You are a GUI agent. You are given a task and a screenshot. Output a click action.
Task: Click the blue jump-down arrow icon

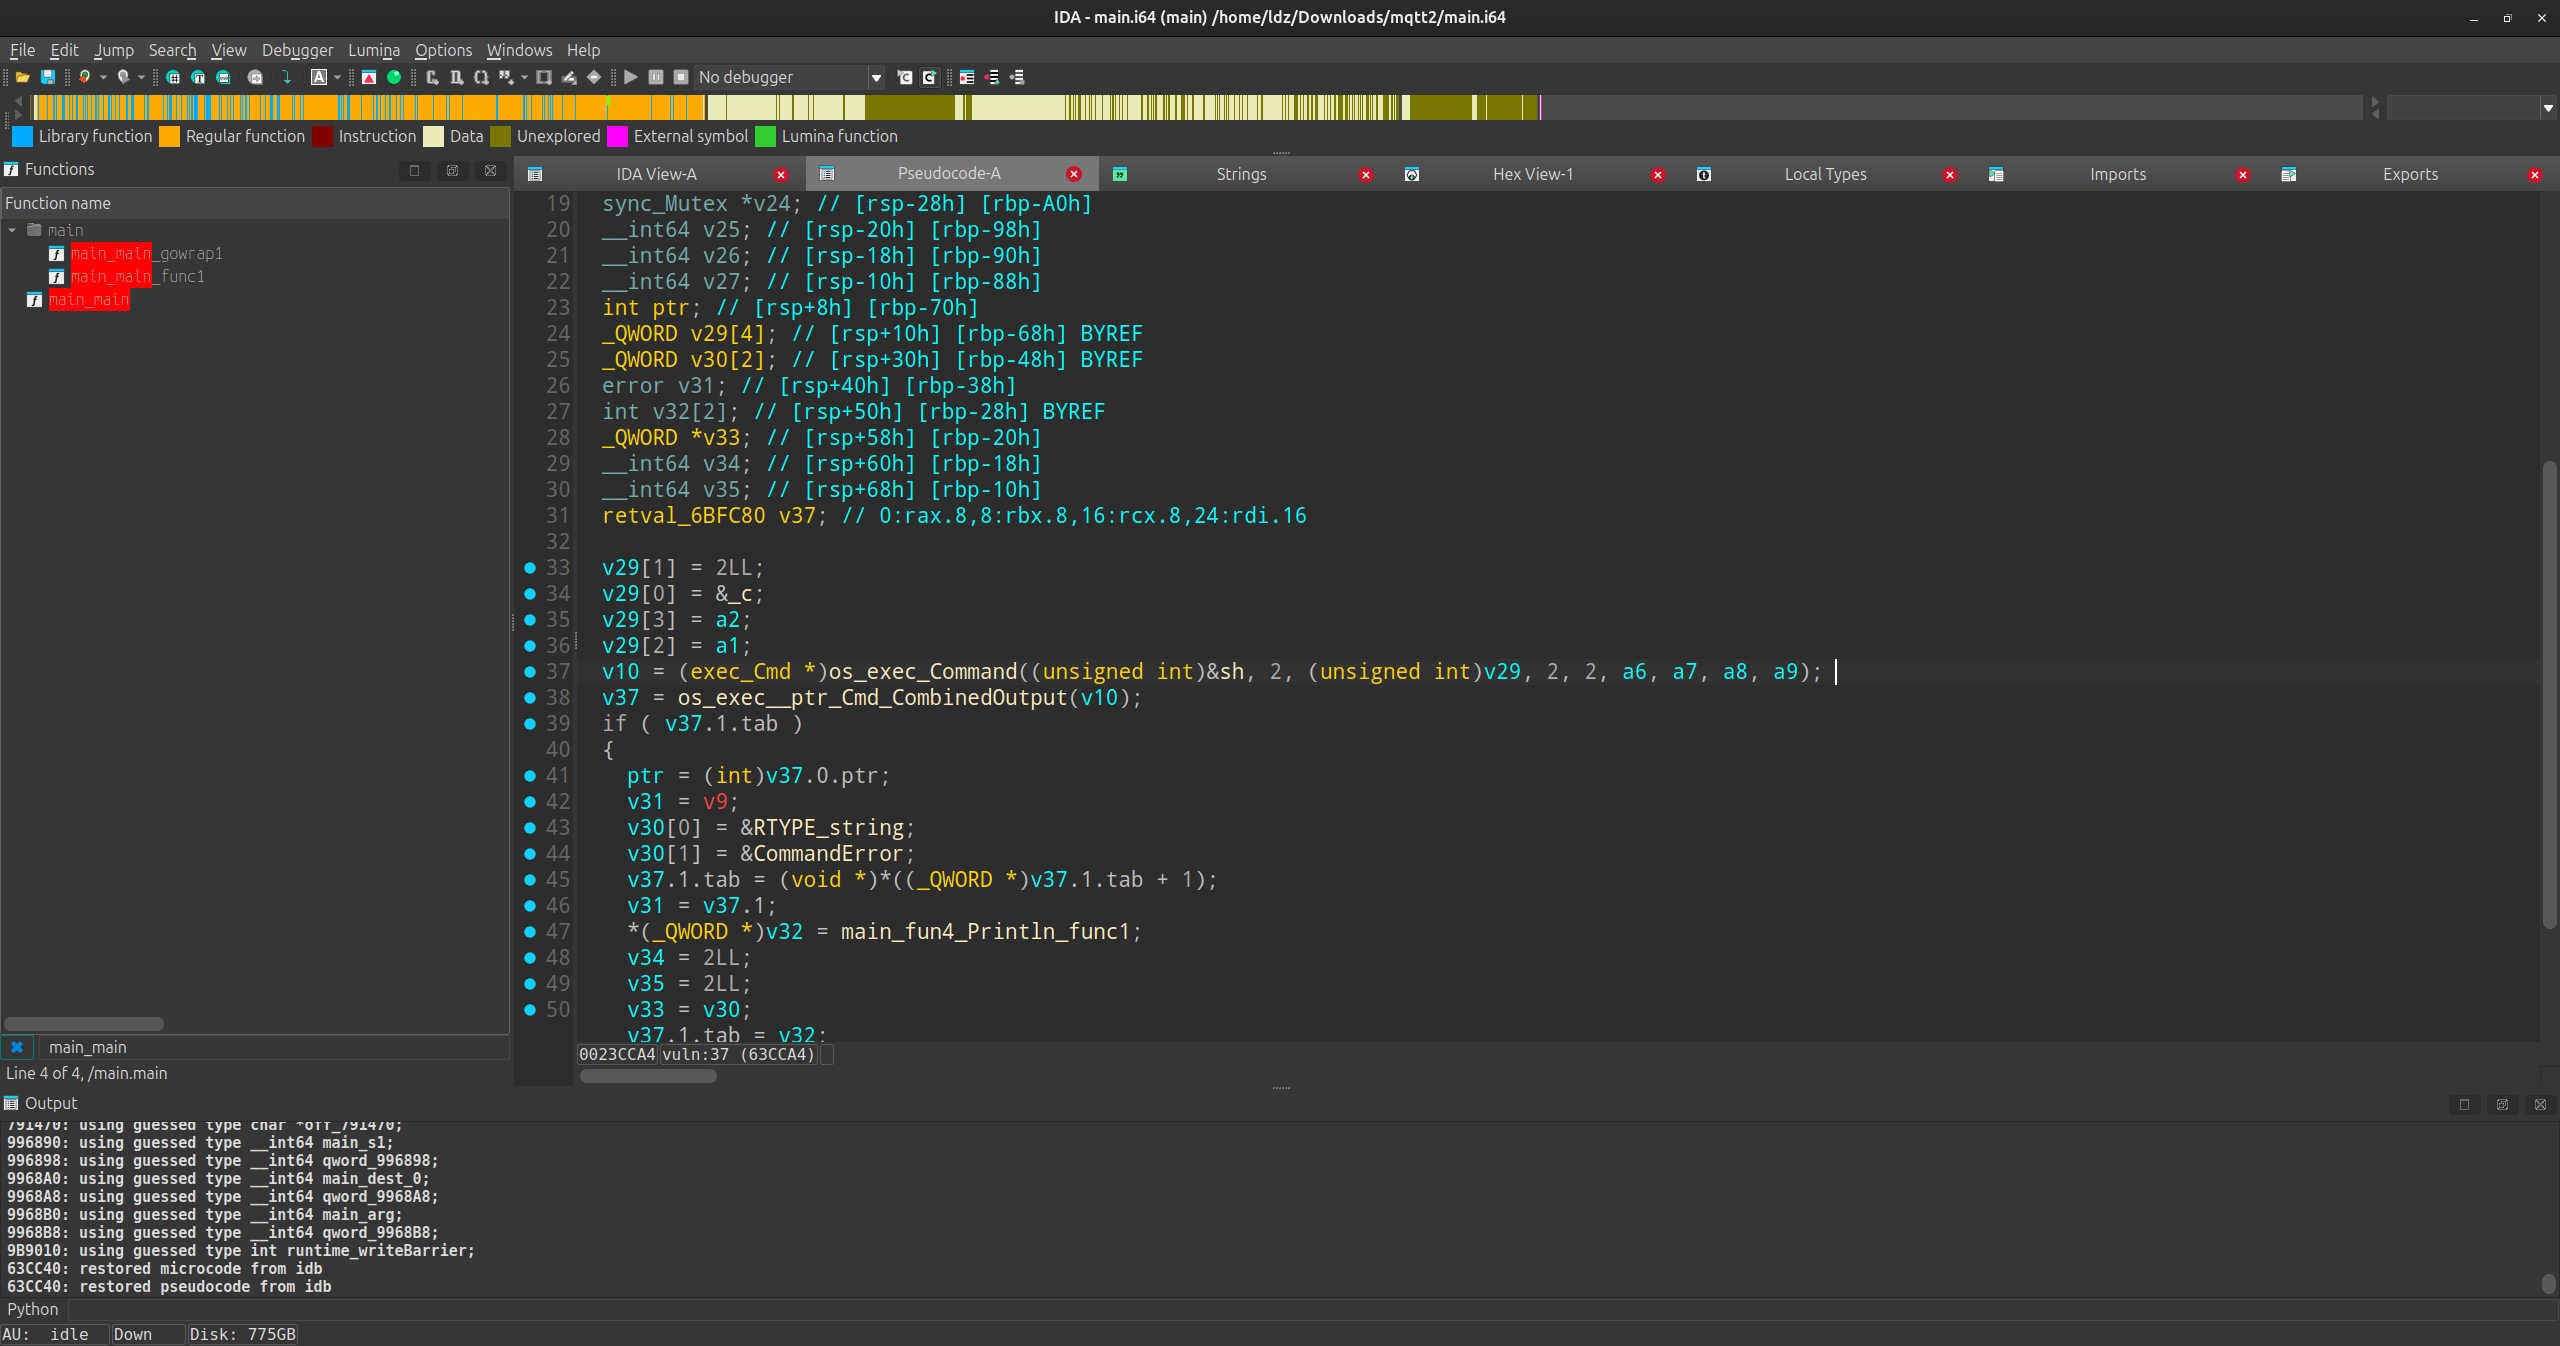tap(287, 77)
